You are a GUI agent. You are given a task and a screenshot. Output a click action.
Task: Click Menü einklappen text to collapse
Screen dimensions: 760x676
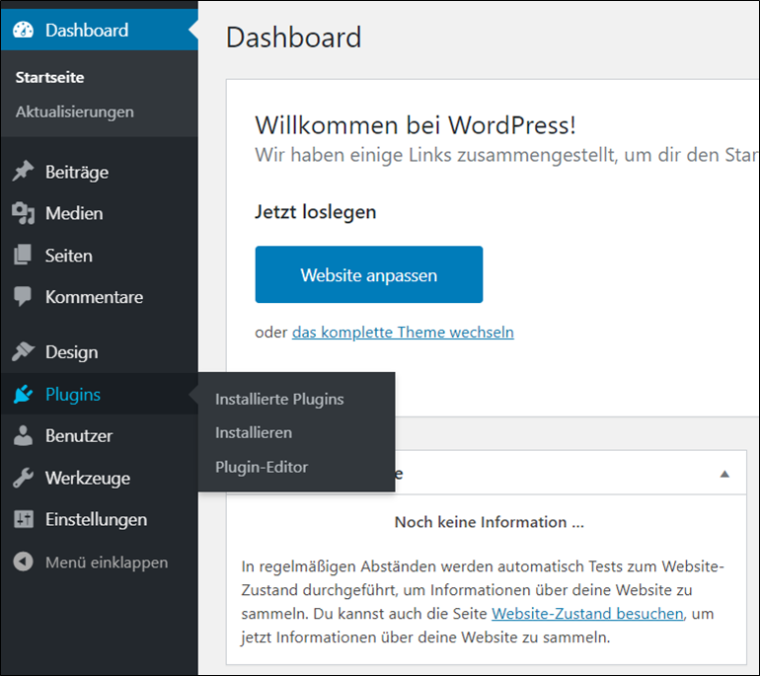pyautogui.click(x=107, y=562)
